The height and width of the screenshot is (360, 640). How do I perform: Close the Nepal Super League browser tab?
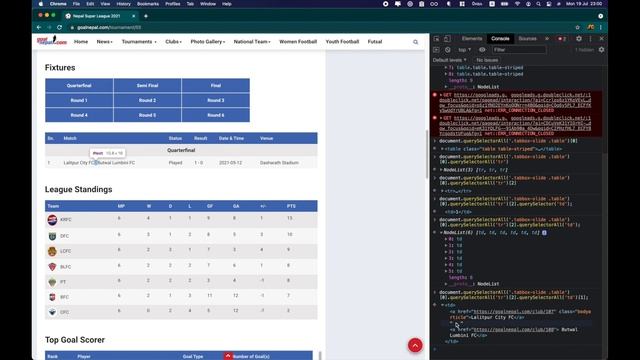click(x=133, y=16)
